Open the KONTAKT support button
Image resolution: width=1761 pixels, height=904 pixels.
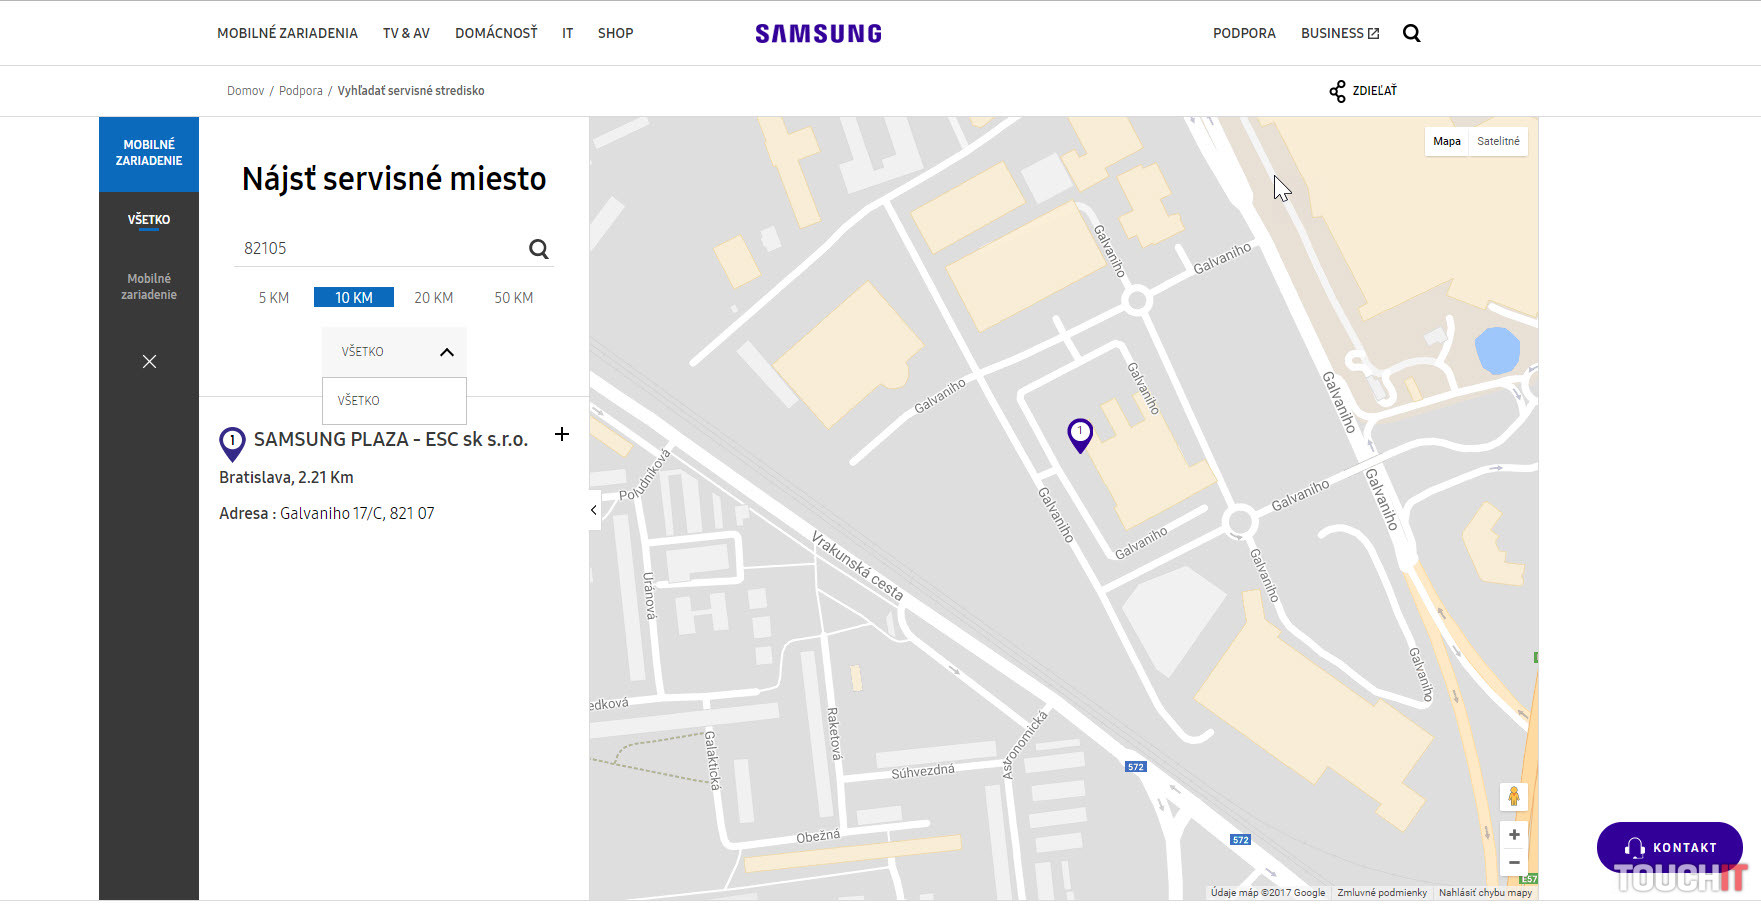point(1669,847)
